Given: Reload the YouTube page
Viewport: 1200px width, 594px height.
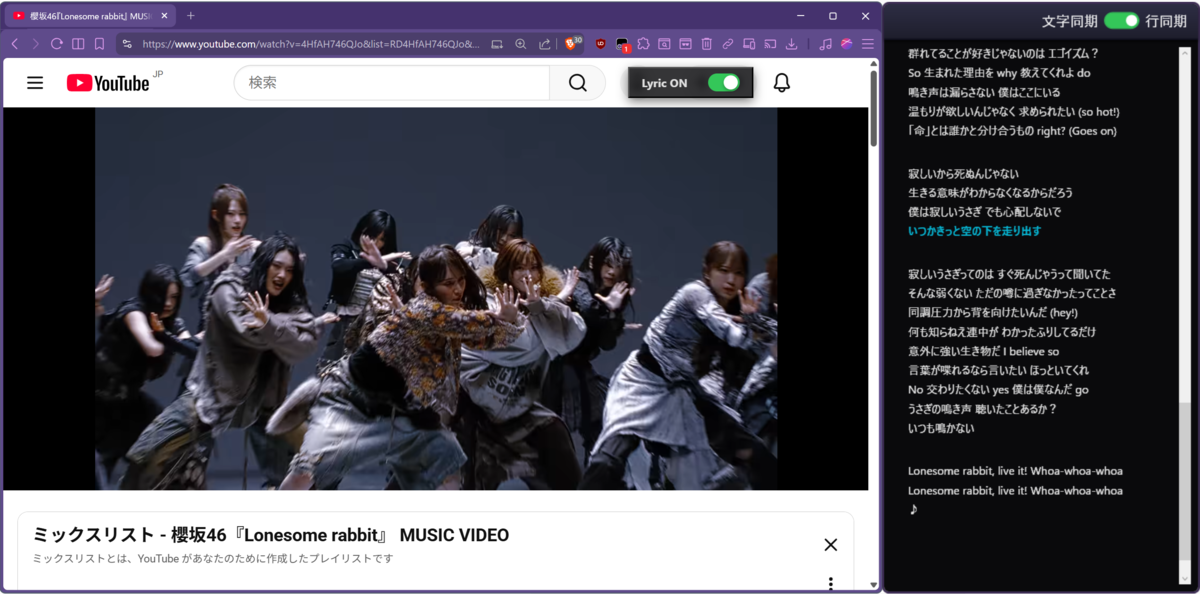Looking at the screenshot, I should tap(57, 44).
